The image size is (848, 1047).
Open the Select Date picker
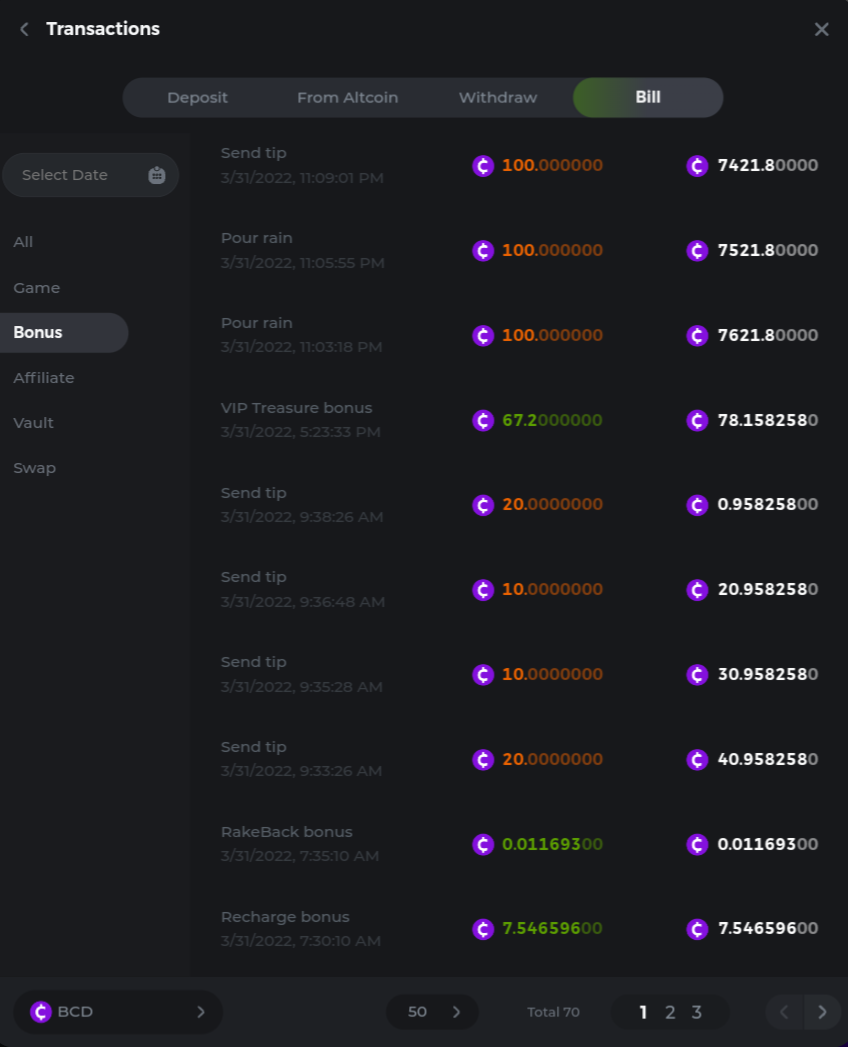(x=80, y=175)
